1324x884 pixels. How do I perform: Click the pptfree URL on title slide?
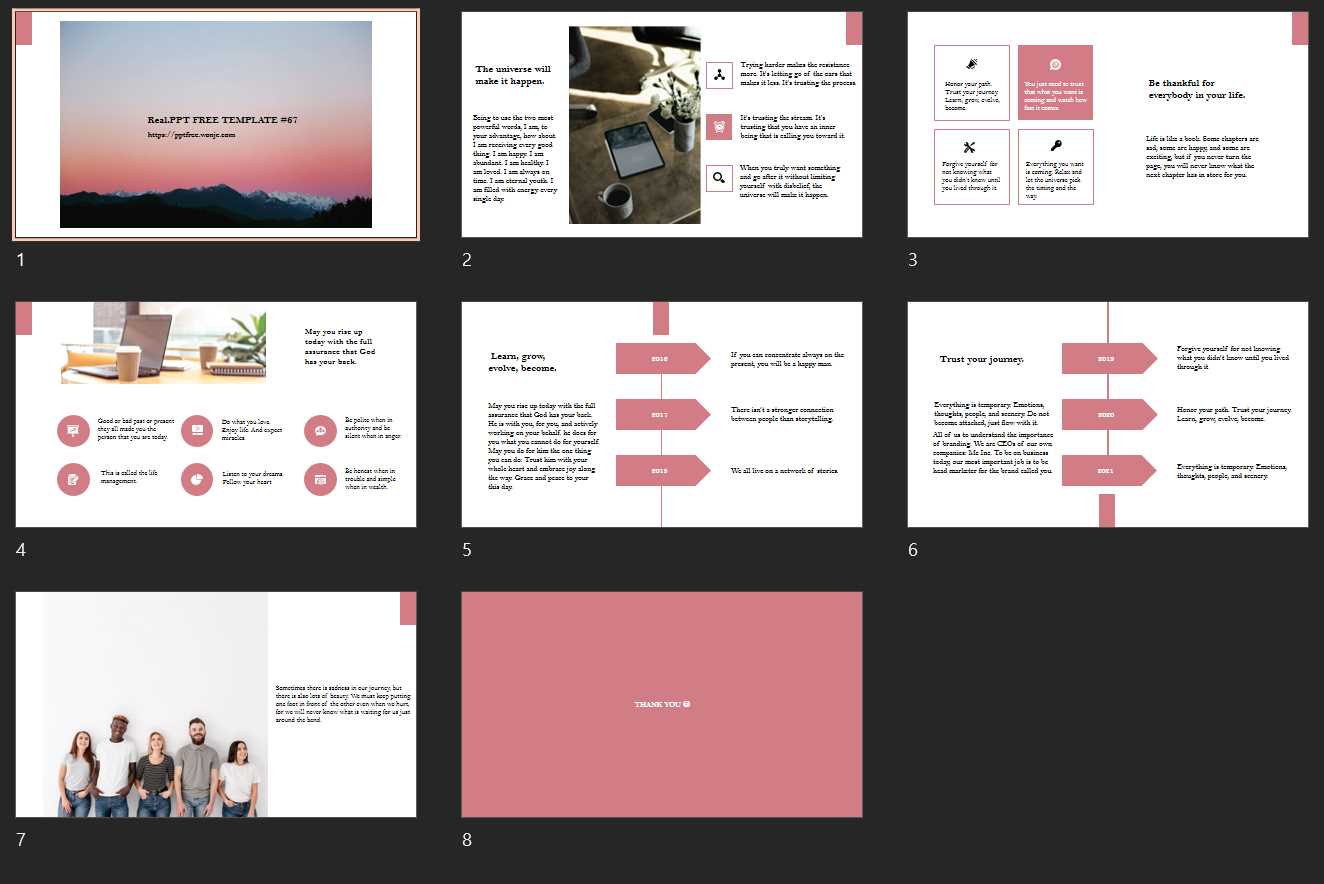191,134
